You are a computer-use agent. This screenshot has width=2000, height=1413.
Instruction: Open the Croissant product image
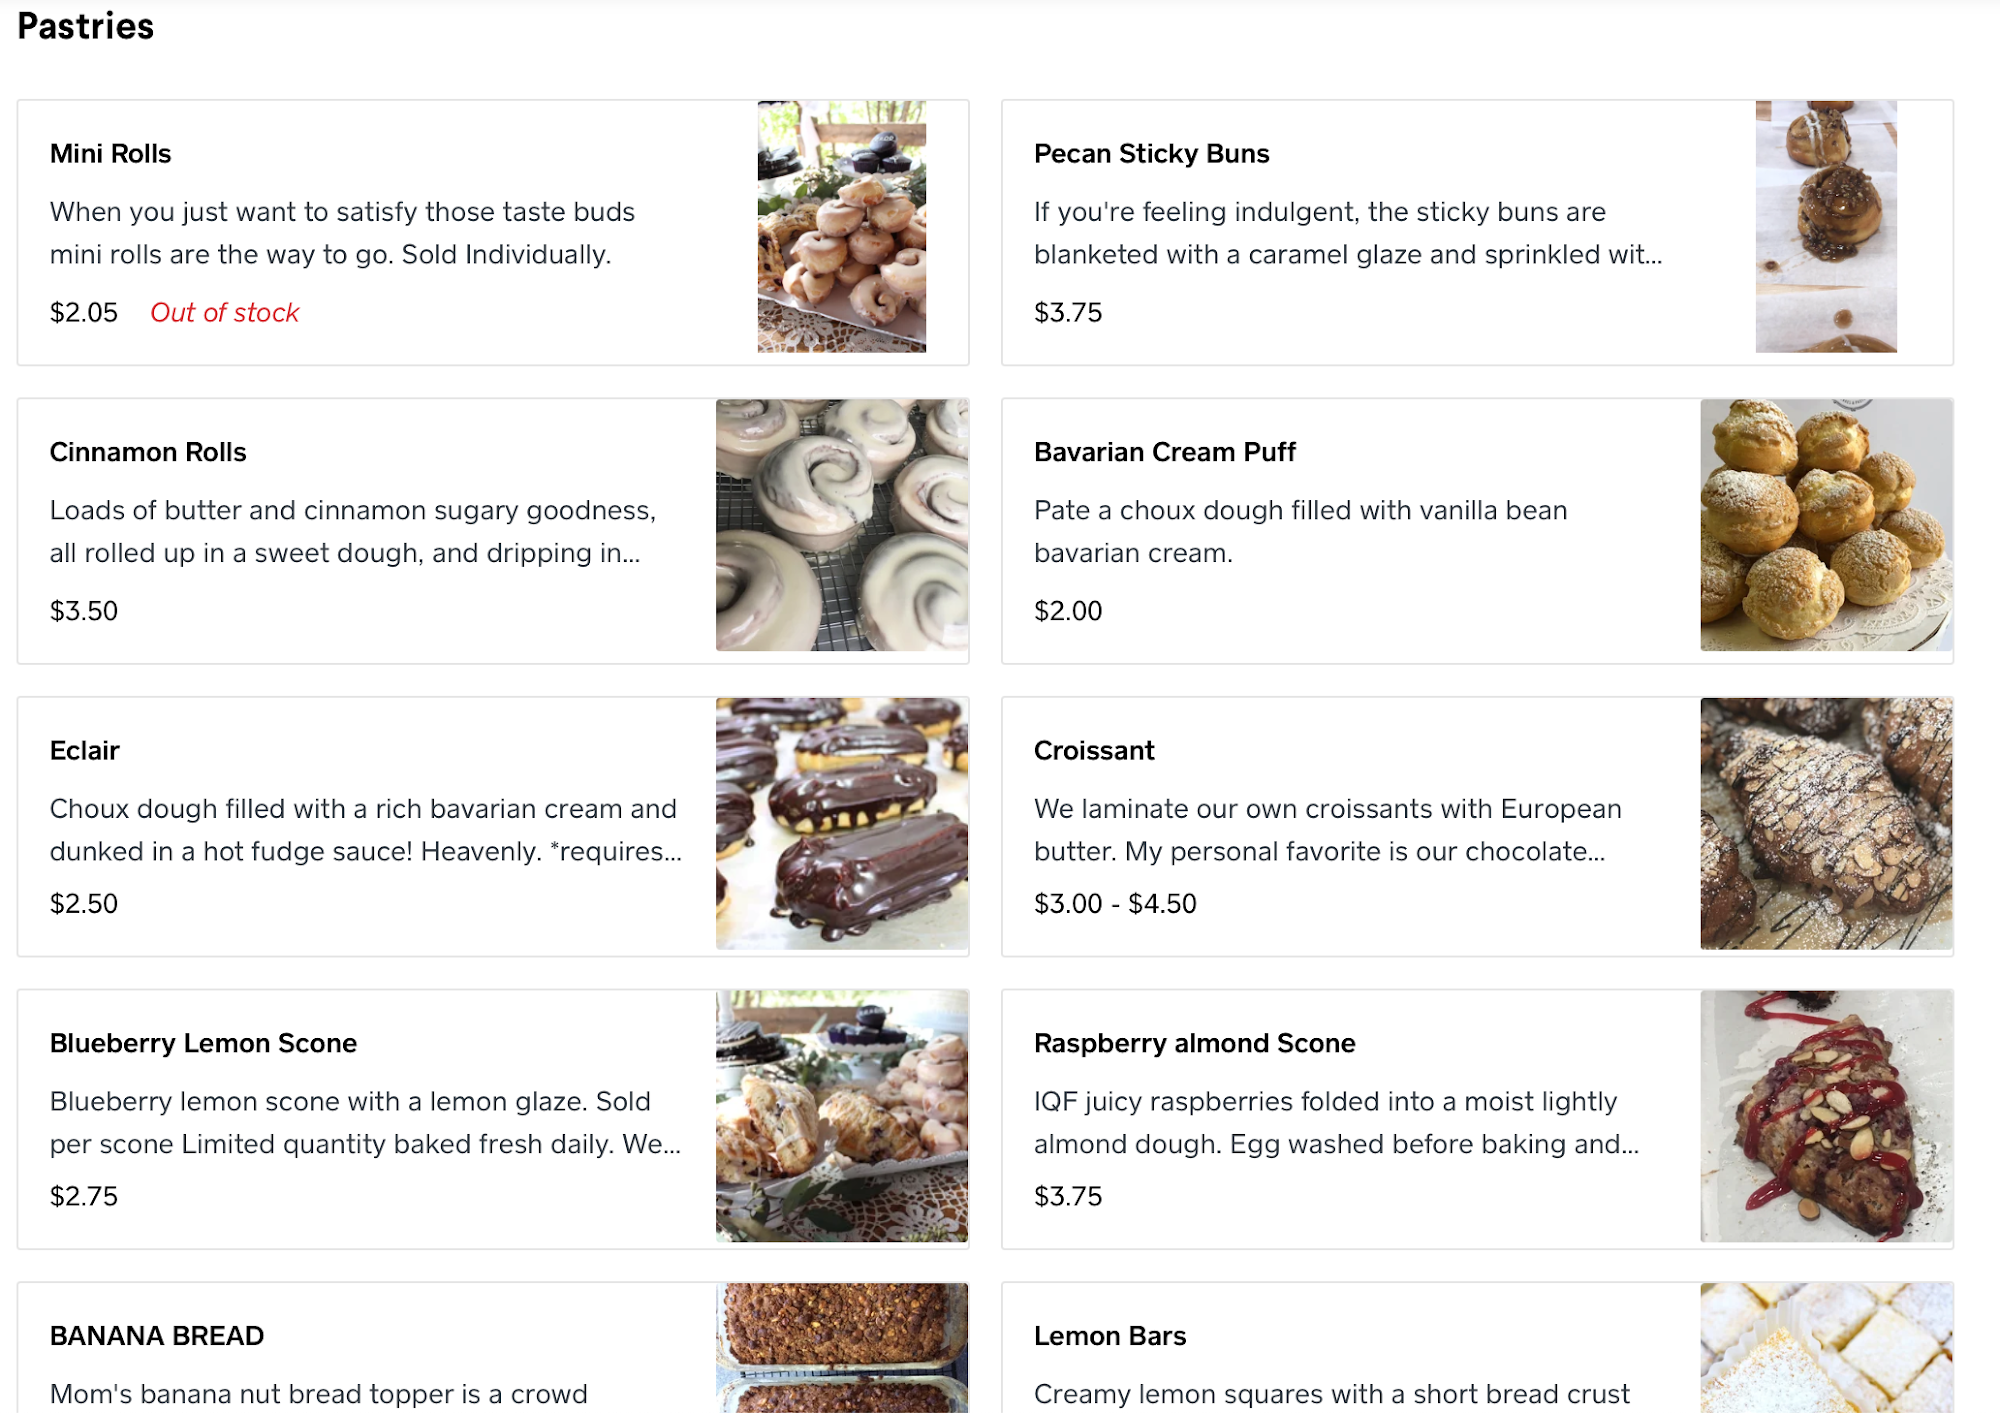point(1825,823)
